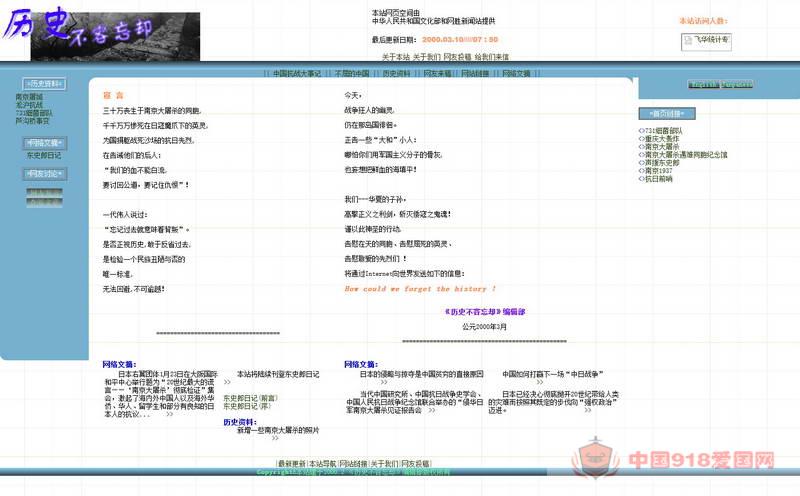The image size is (800, 496).
Task: Click the 历史资料 sidebar header badge
Action: pos(45,84)
